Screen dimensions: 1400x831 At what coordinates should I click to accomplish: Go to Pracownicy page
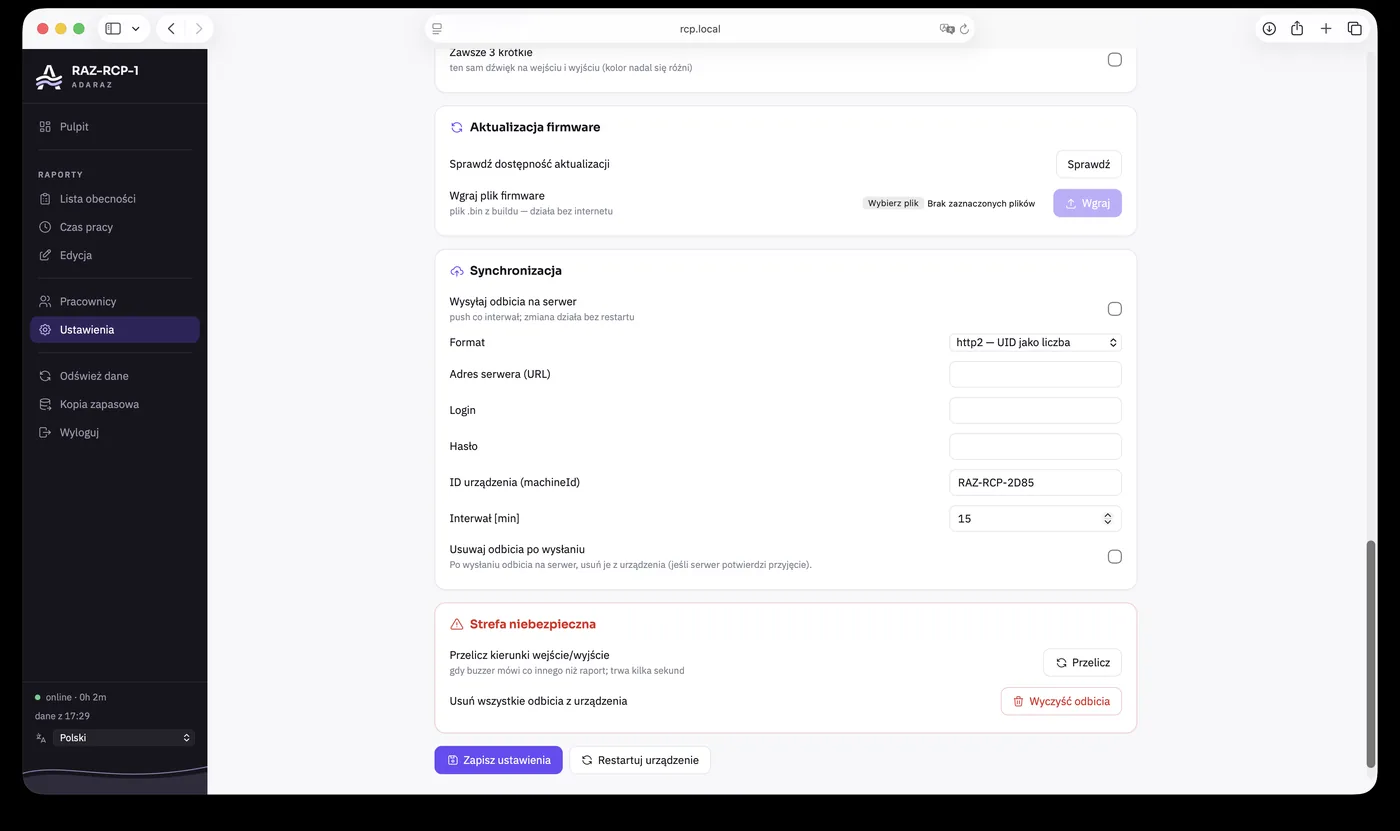coord(115,301)
